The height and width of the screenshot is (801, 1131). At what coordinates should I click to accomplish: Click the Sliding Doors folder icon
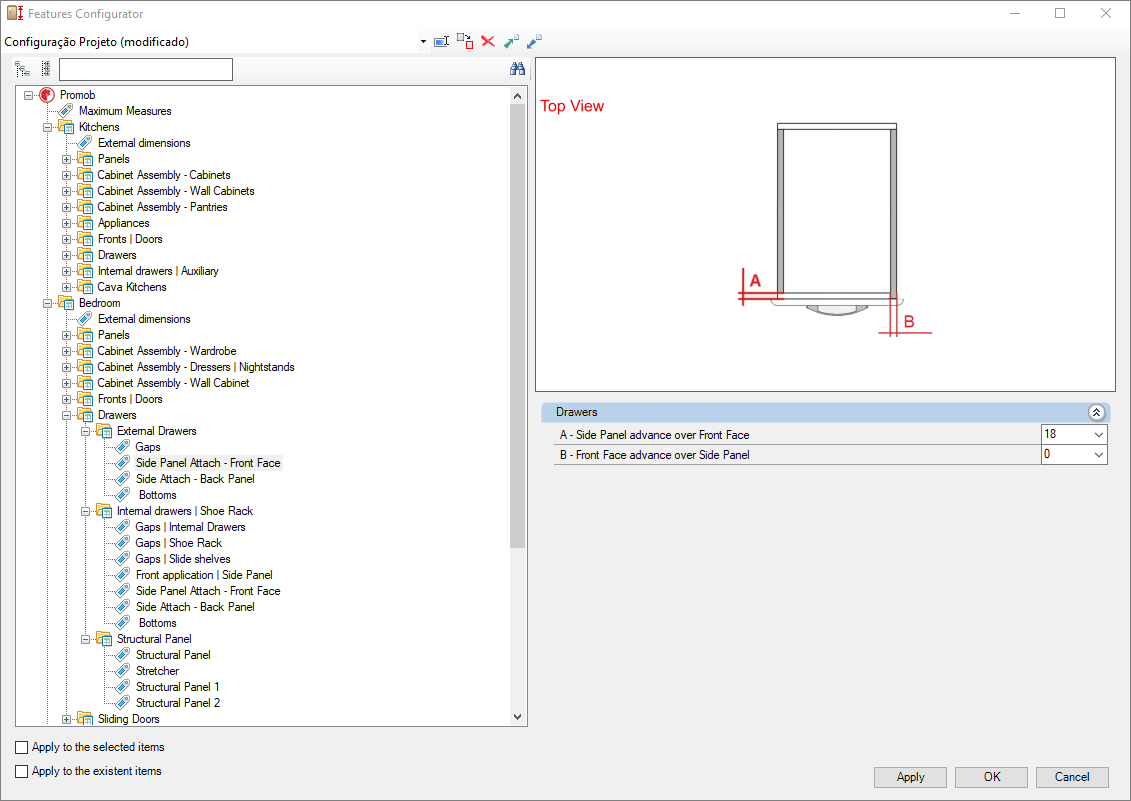85,719
